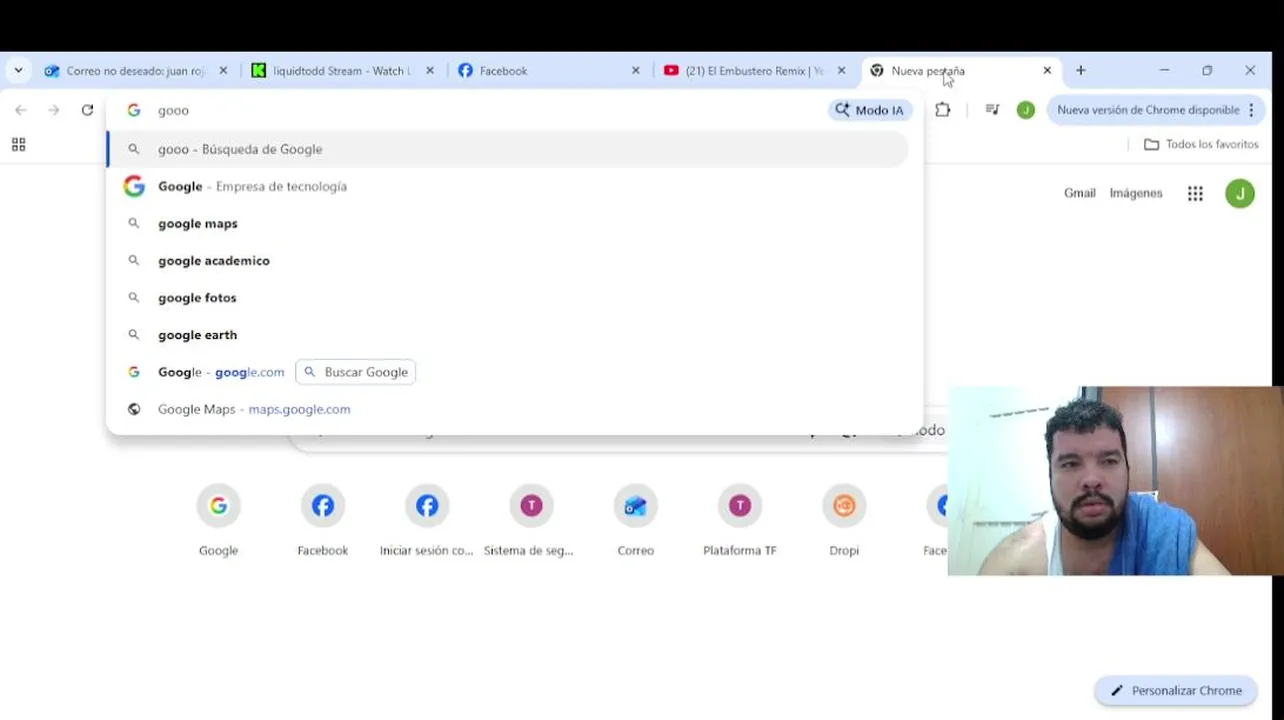Activate Modo IA button
The image size is (1284, 720).
tap(870, 110)
